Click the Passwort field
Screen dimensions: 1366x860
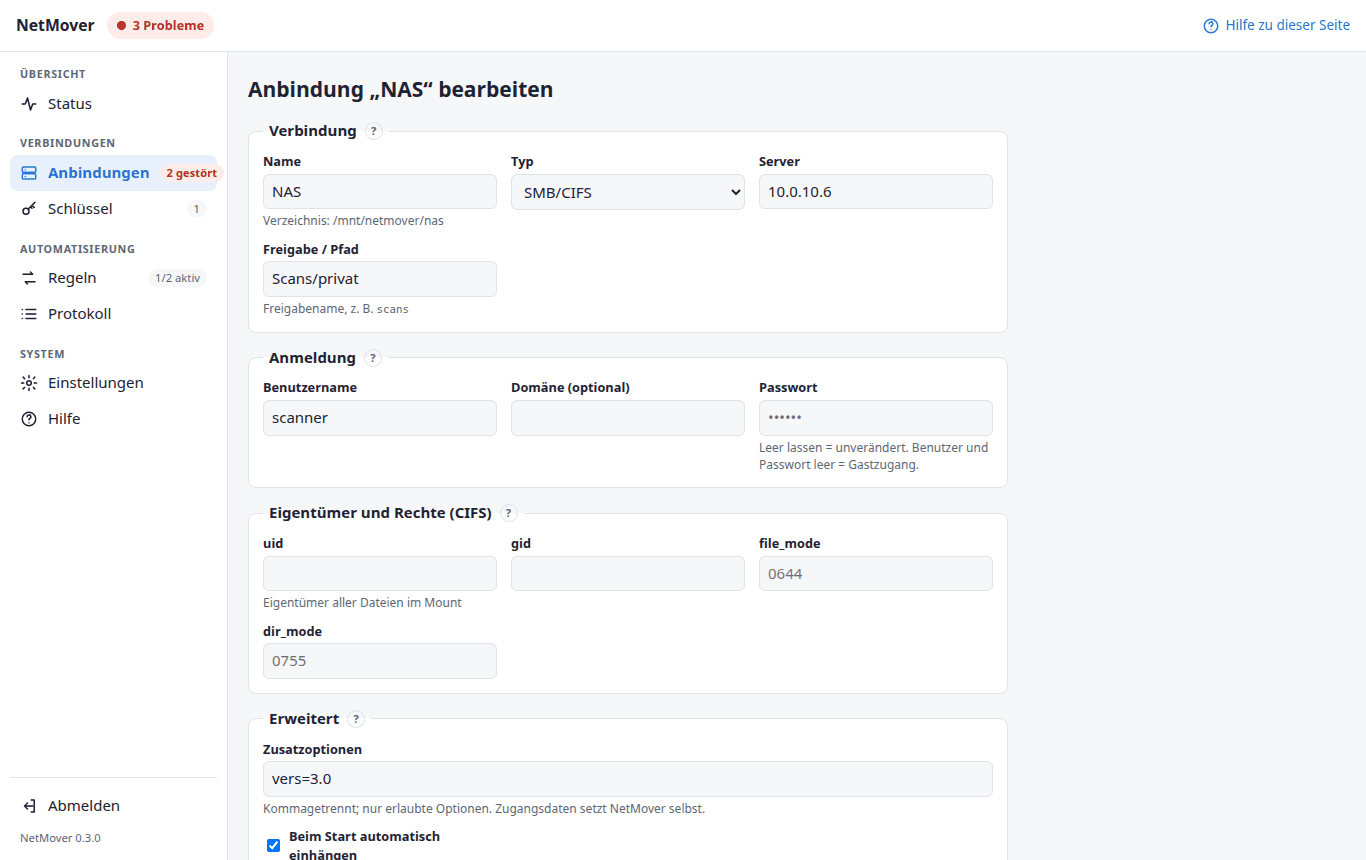(876, 418)
